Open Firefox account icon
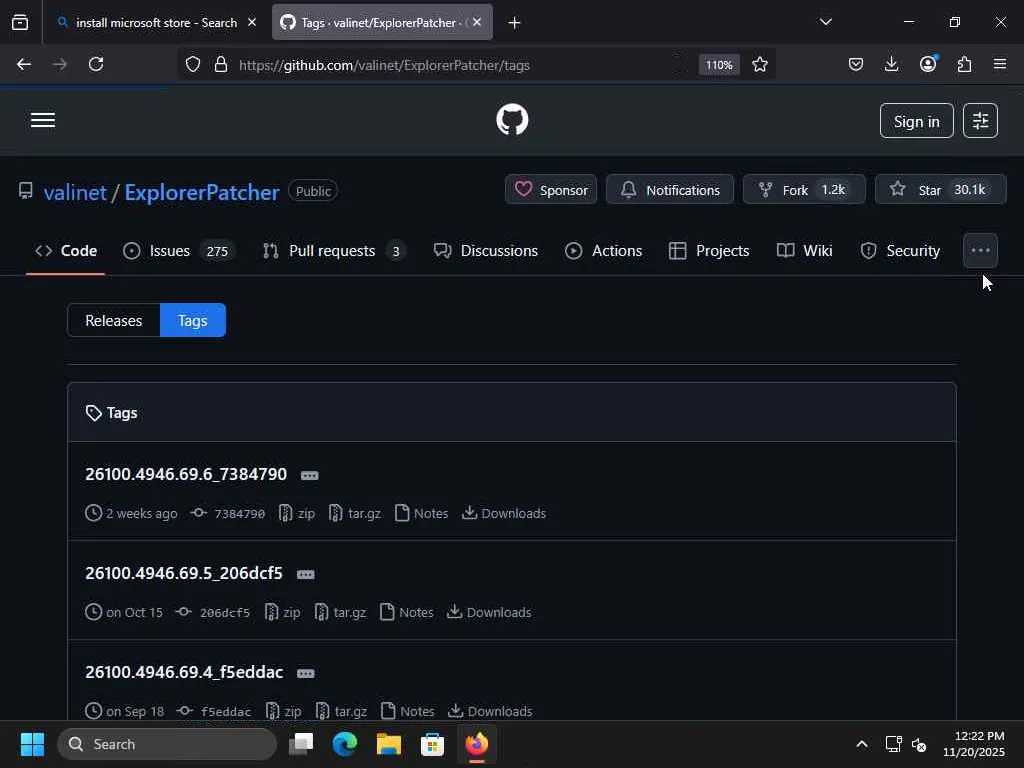 (928, 64)
